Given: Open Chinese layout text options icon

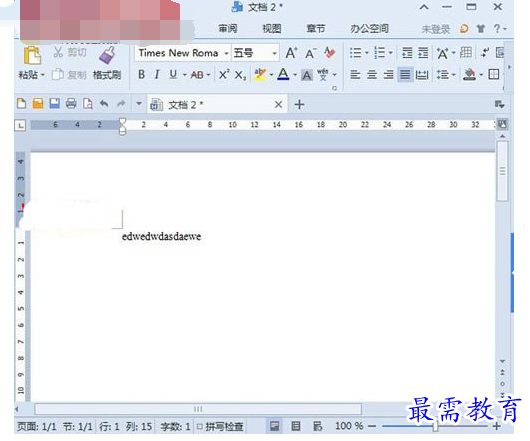Looking at the screenshot, I should click(x=442, y=53).
